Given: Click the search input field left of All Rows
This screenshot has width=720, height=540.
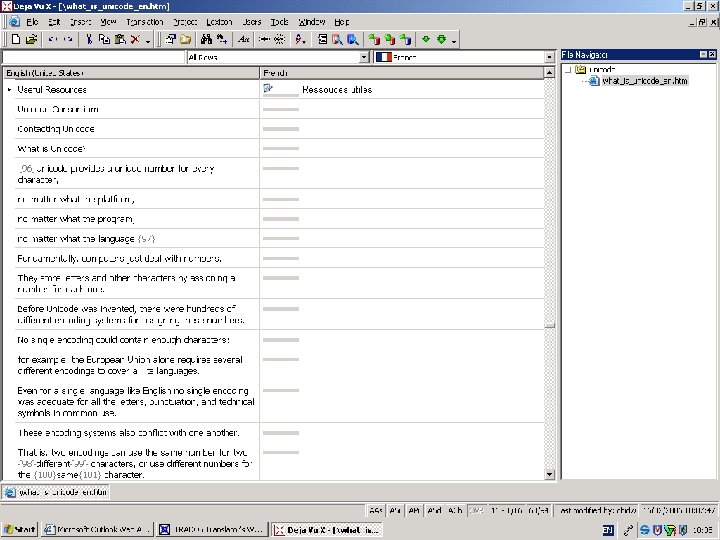Looking at the screenshot, I should (93, 57).
